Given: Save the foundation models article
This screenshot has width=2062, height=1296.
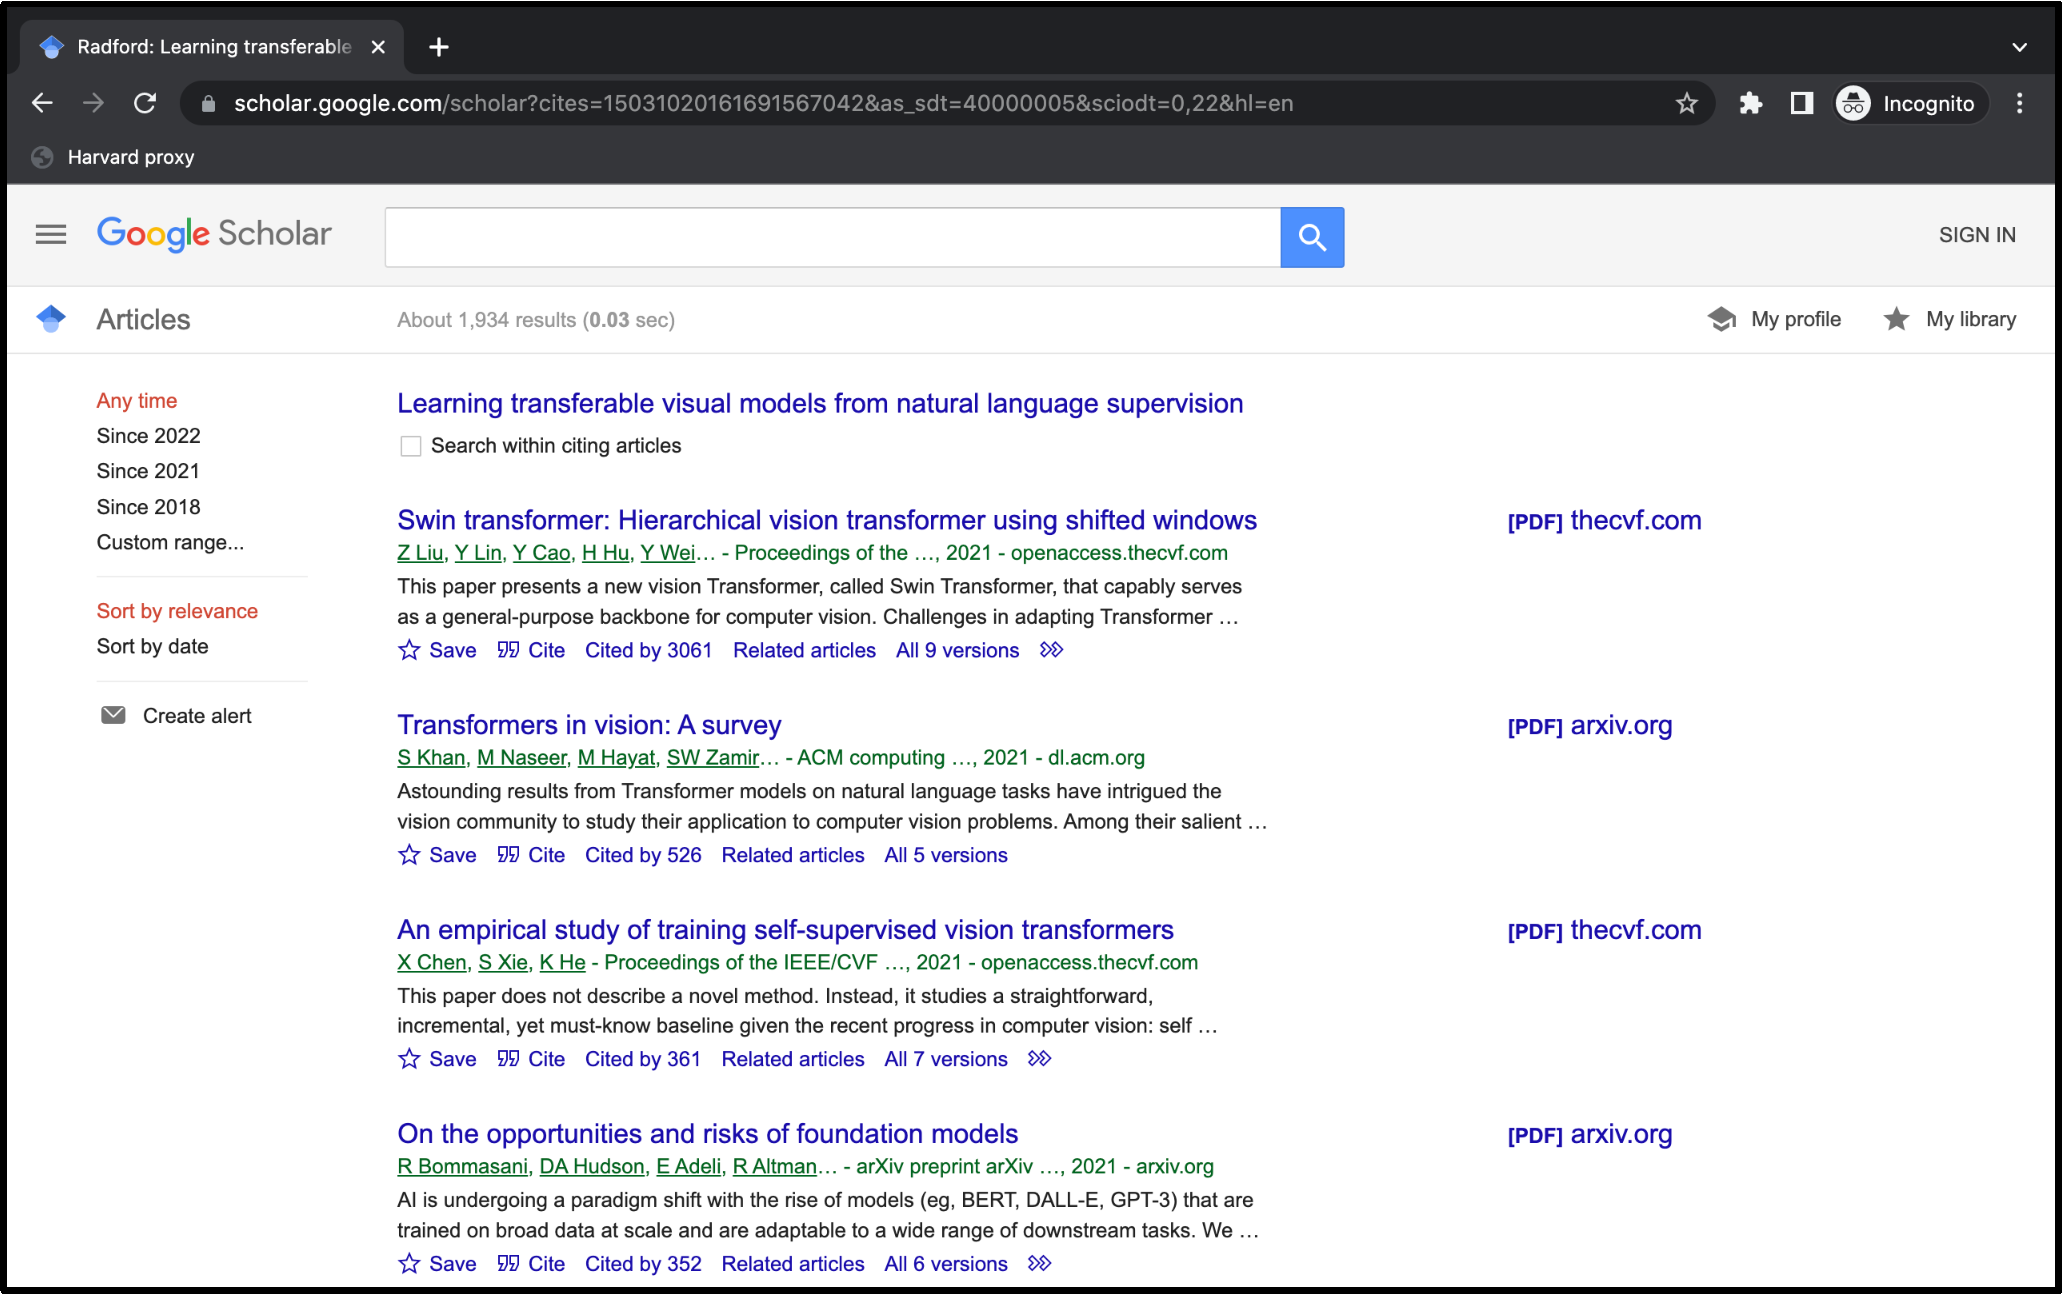Looking at the screenshot, I should click(437, 1264).
